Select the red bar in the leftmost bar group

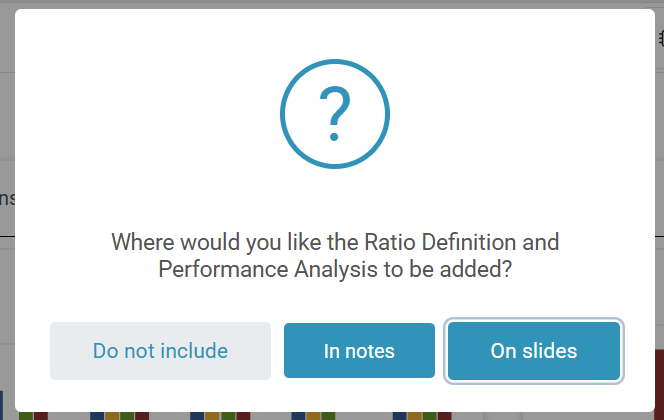click(41, 416)
